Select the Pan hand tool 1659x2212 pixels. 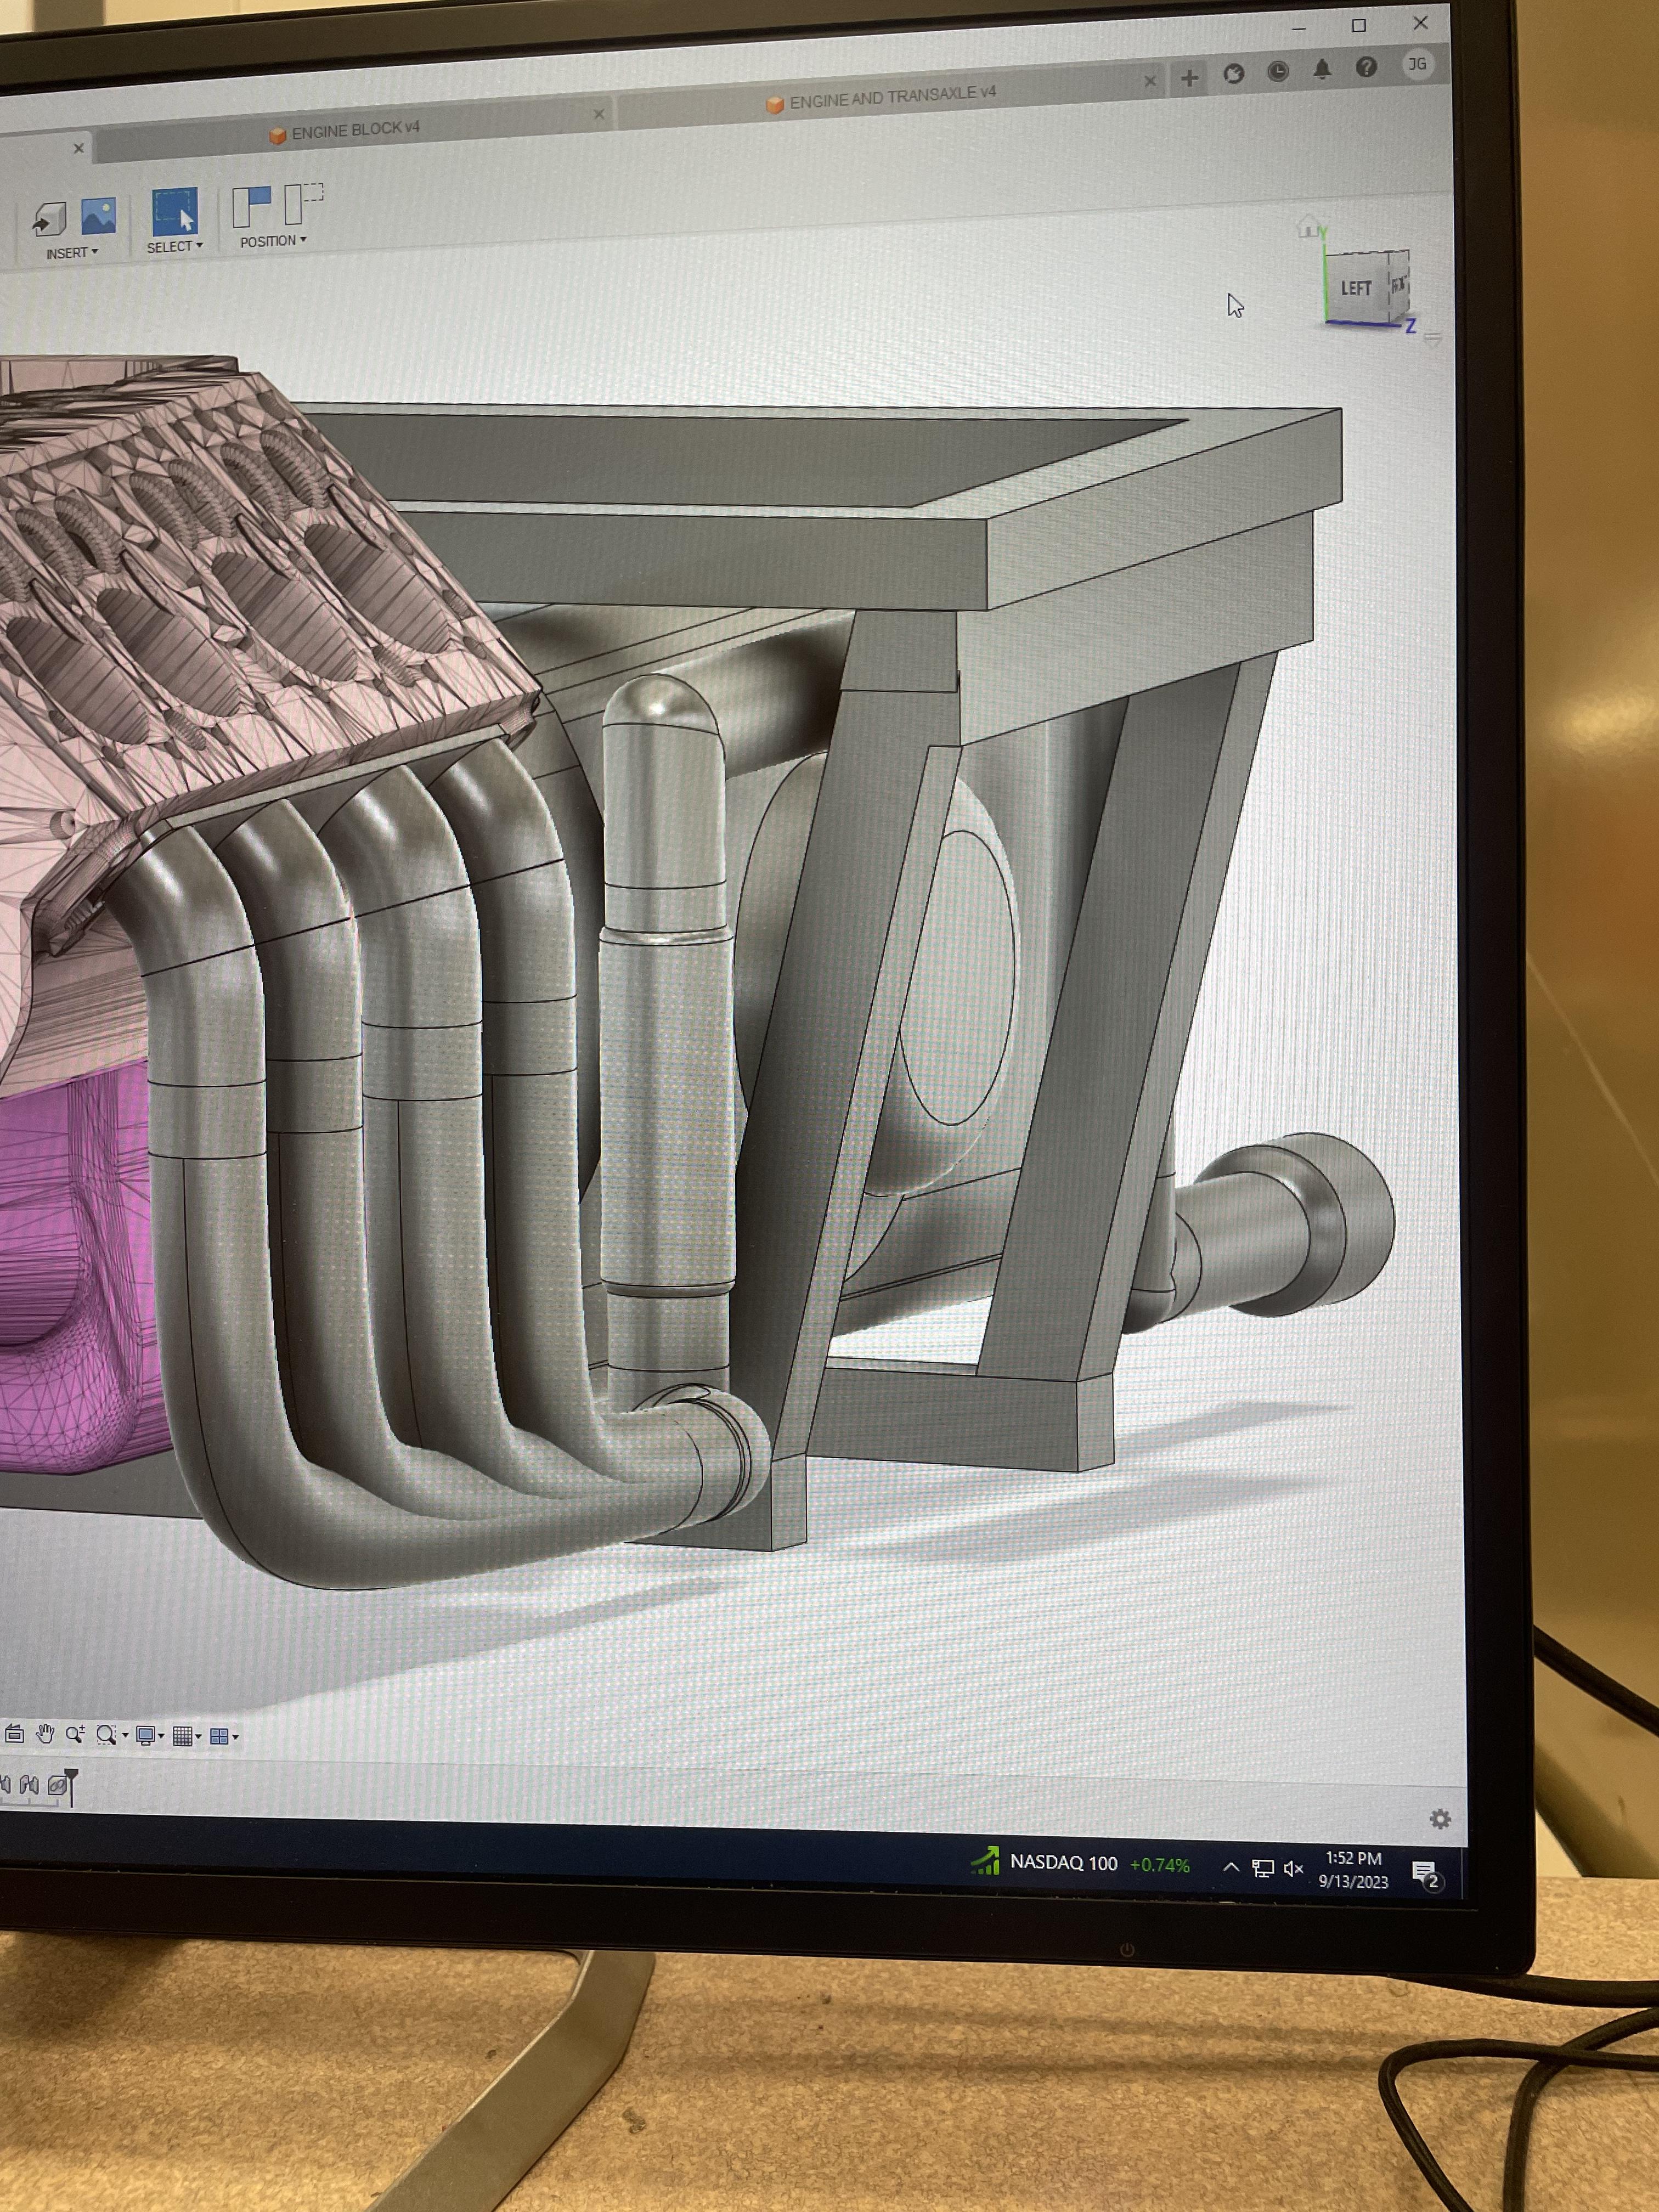tap(44, 1734)
